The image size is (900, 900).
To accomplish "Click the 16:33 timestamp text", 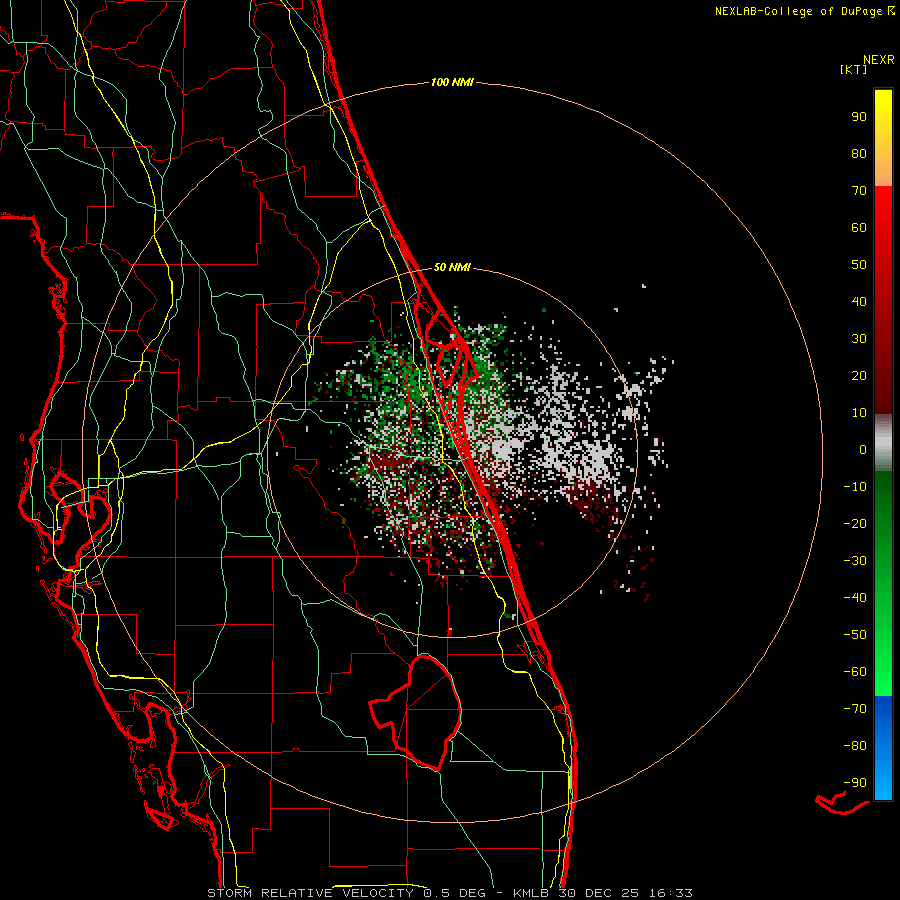I will tap(671, 893).
